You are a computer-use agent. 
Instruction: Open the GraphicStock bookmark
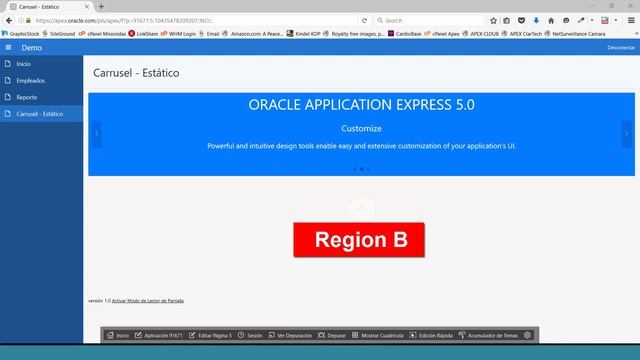click(x=20, y=34)
